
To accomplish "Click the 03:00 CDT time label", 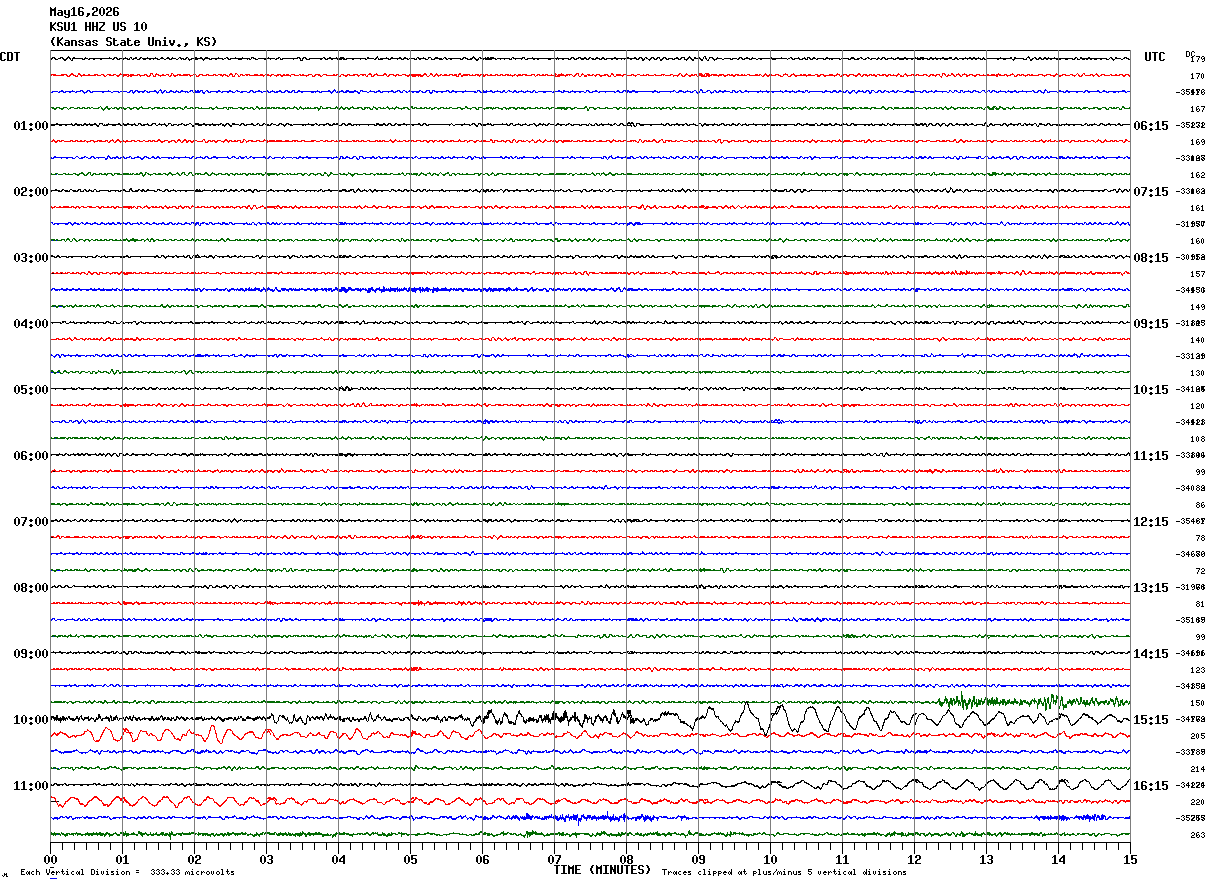I will tap(30, 258).
